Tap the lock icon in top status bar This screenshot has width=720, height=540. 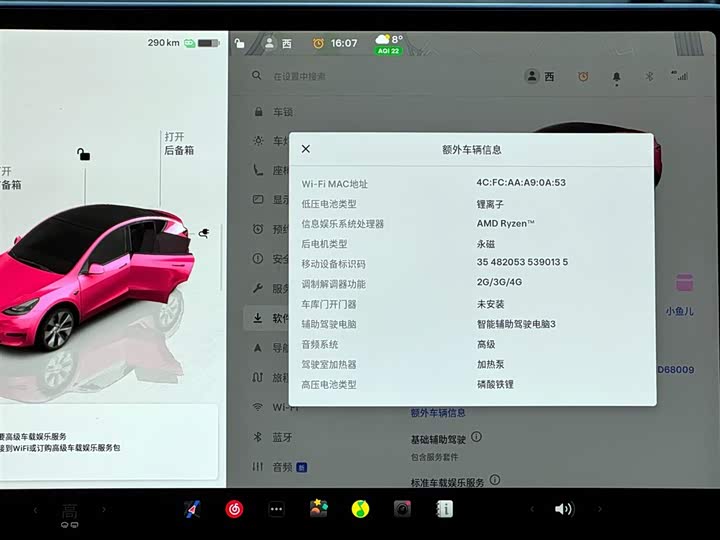(x=239, y=44)
